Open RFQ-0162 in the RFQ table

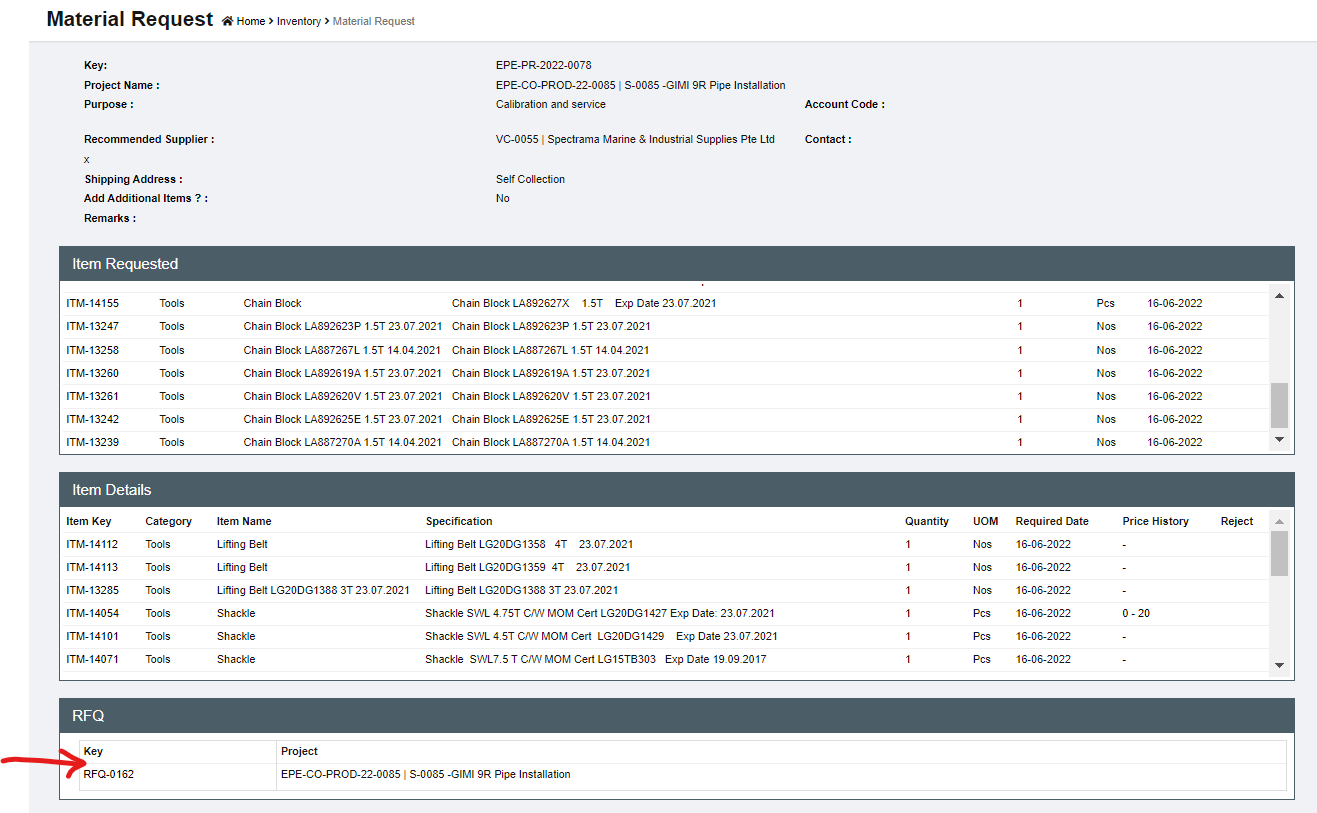(x=109, y=774)
